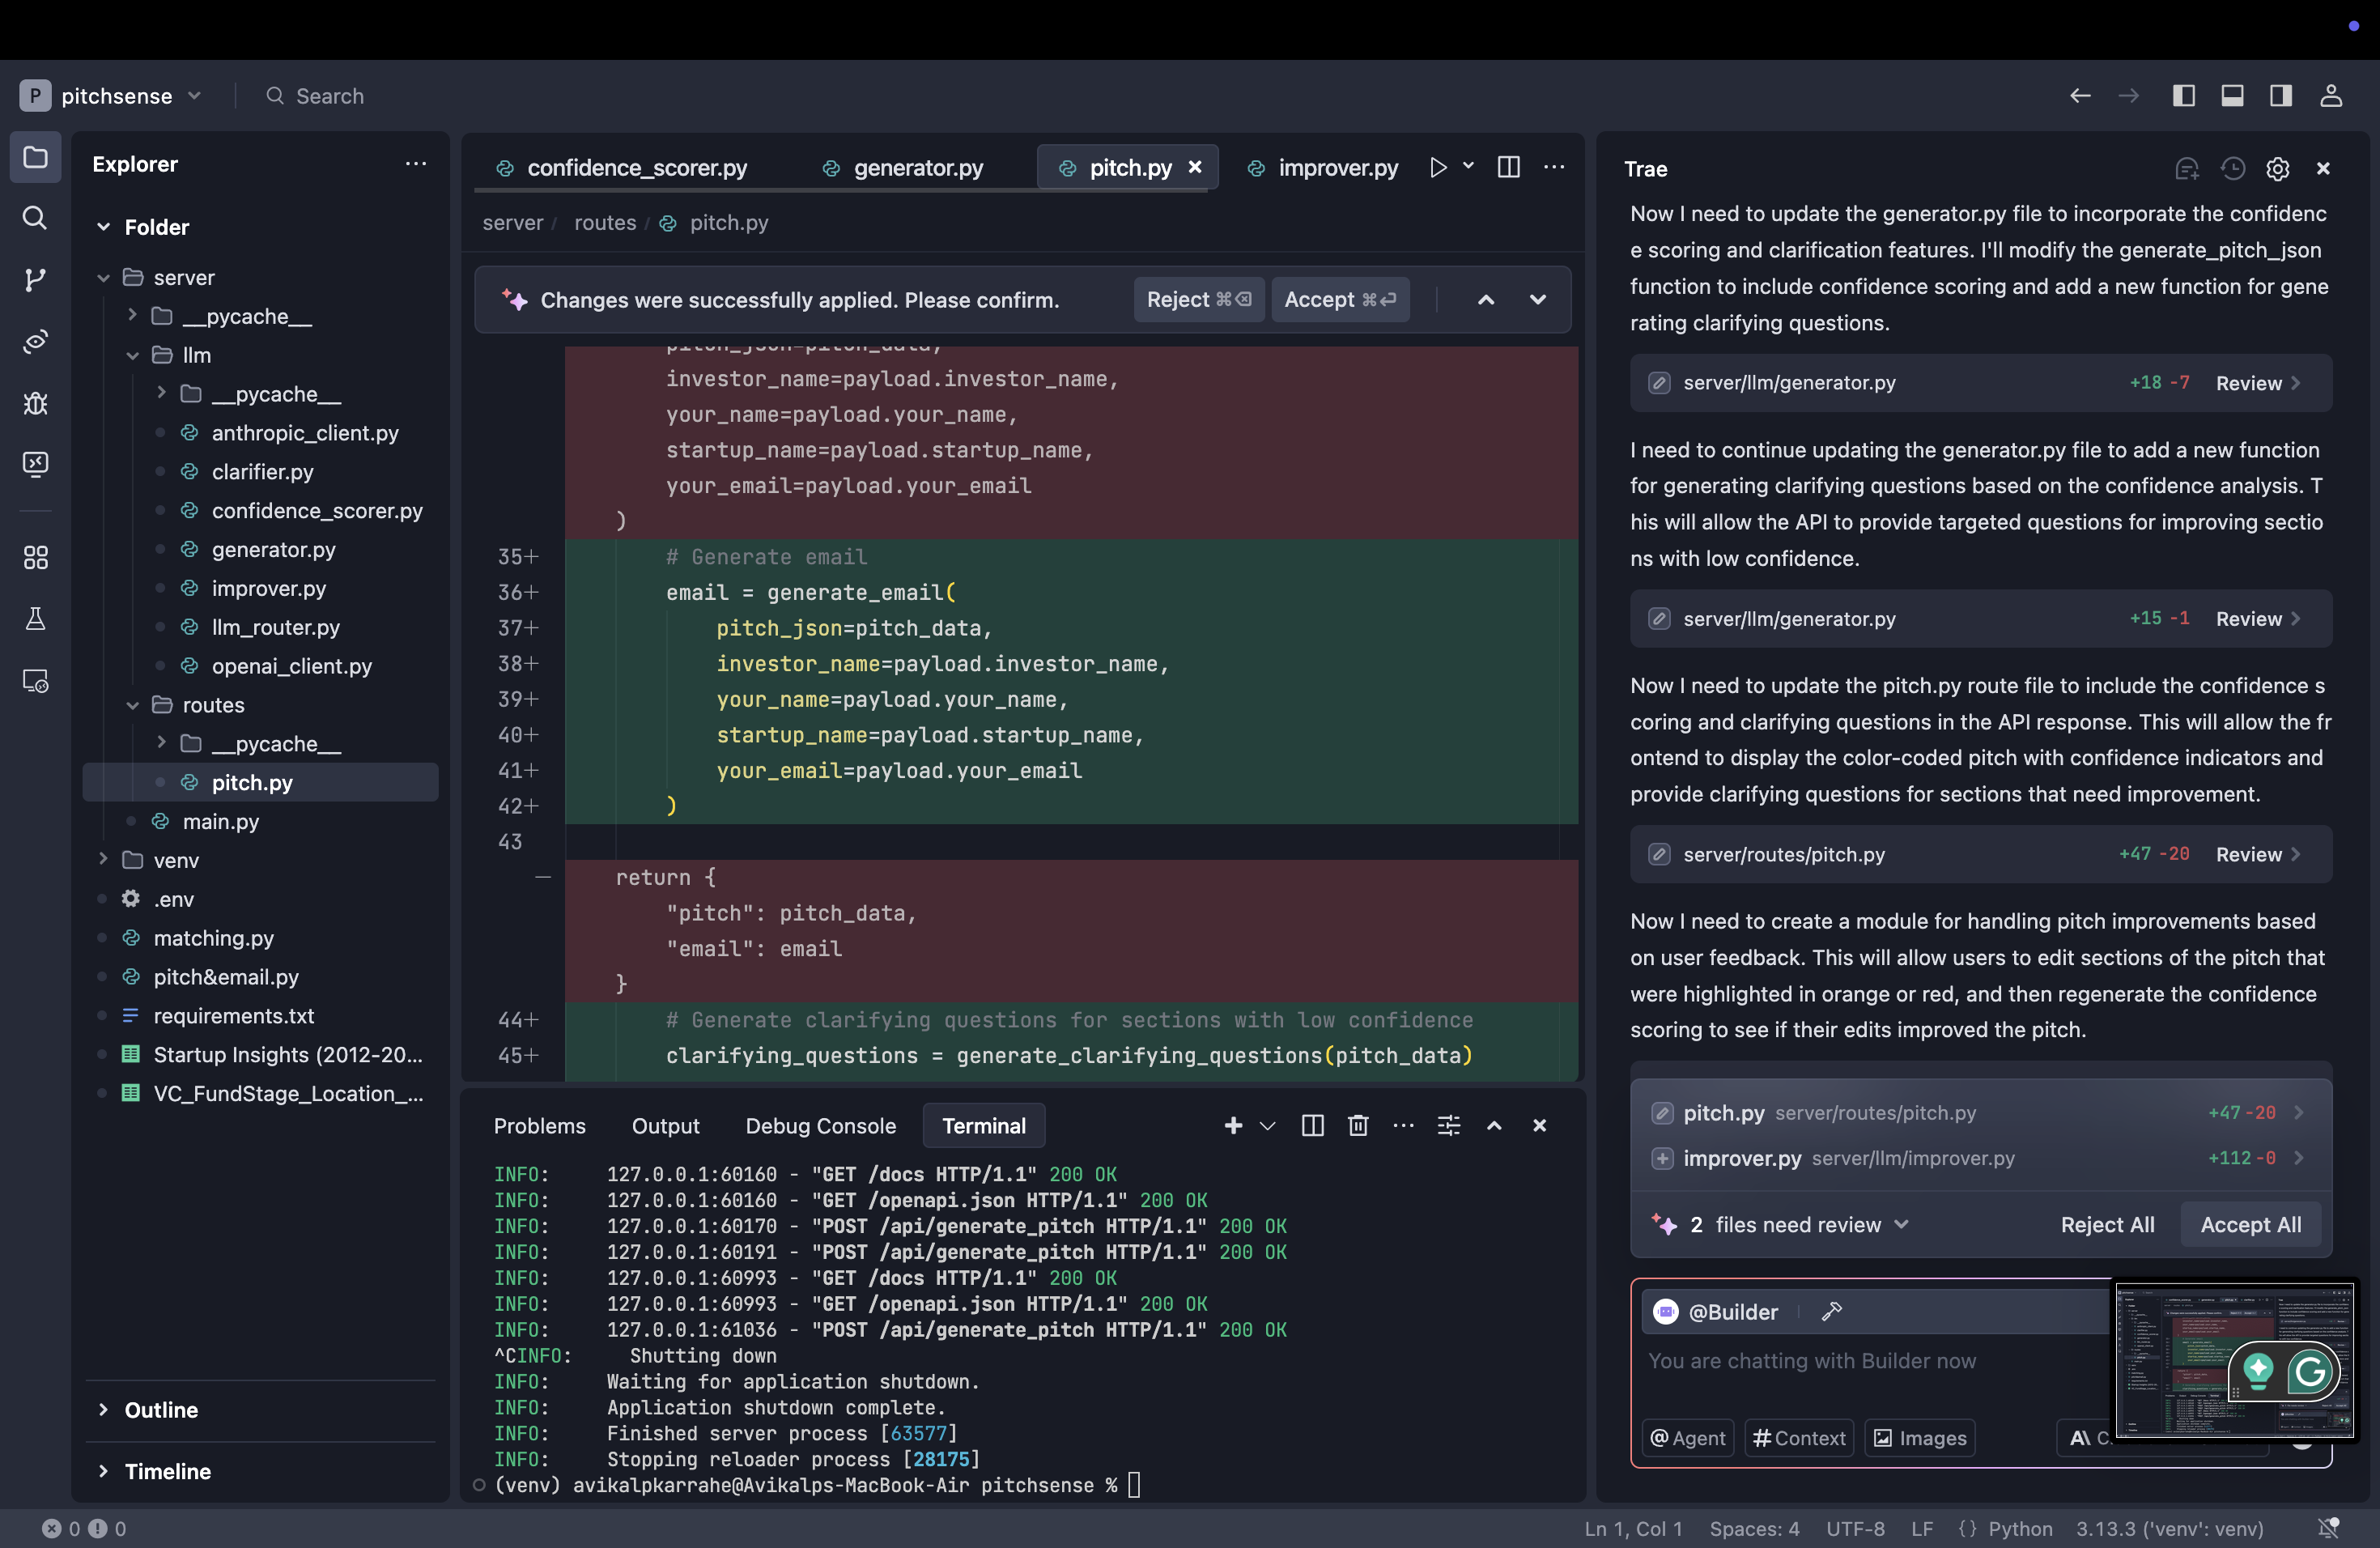This screenshot has width=2380, height=1548.
Task: Expand the Outline section
Action: [160, 1410]
